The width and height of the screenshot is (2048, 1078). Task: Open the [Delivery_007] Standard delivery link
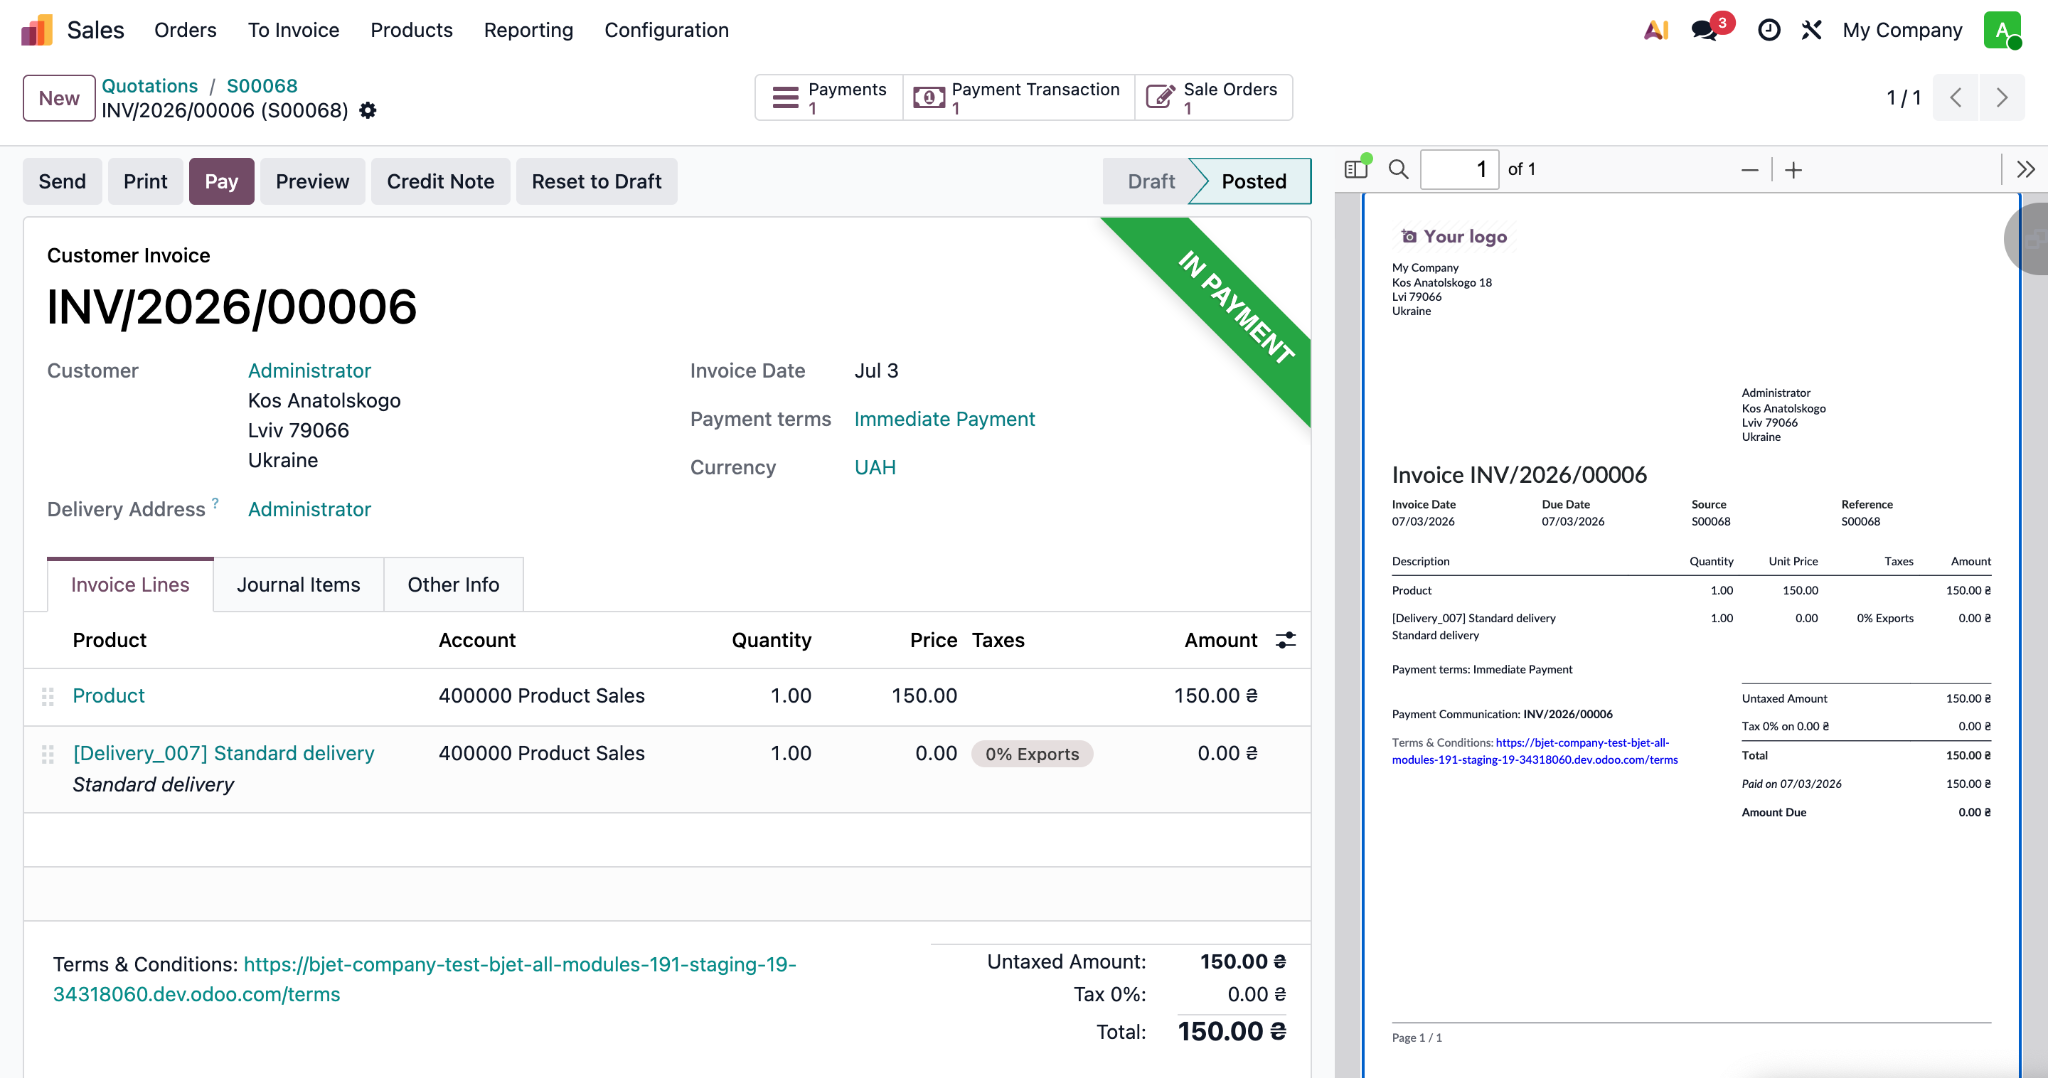click(x=223, y=754)
